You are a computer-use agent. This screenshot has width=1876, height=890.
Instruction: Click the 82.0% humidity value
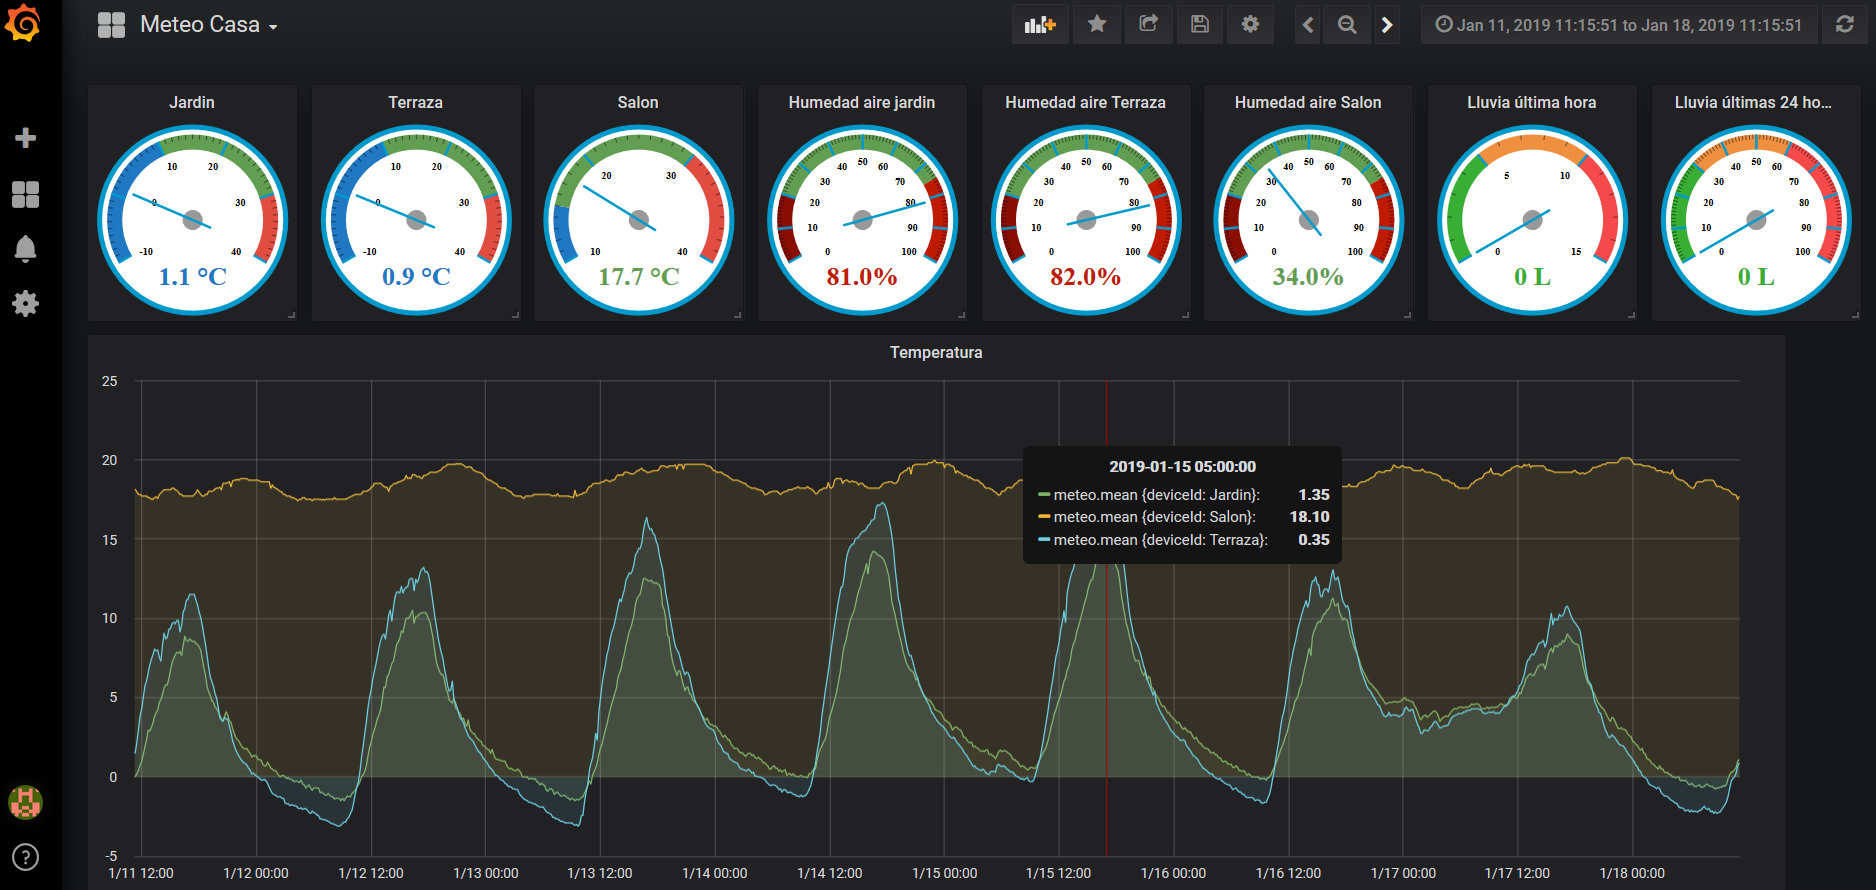coord(1086,276)
